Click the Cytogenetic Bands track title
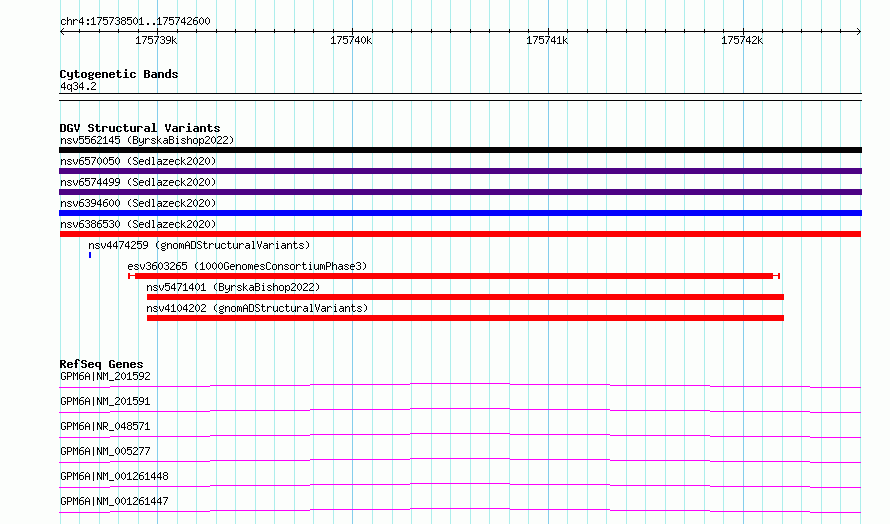890x524 pixels. point(119,74)
